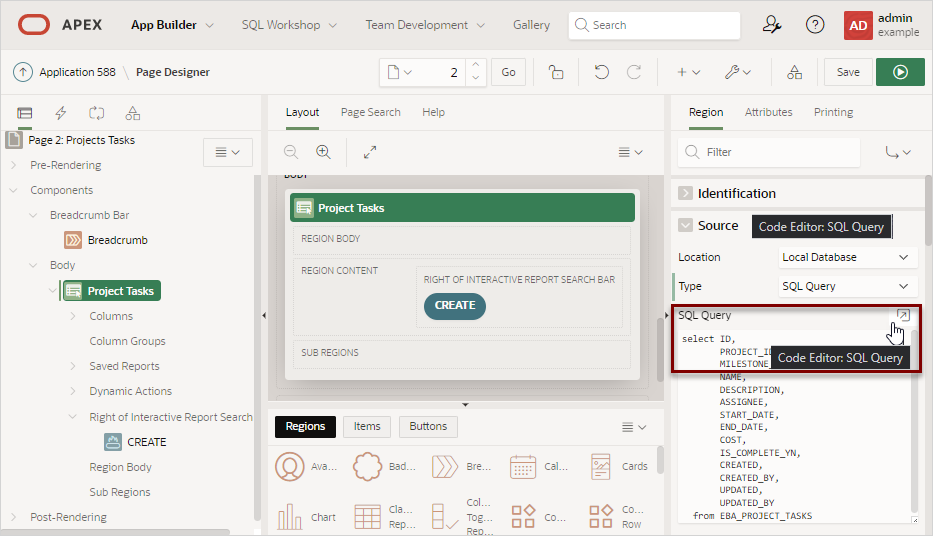Open the Location dropdown
The height and width of the screenshot is (536, 933).
click(x=847, y=257)
